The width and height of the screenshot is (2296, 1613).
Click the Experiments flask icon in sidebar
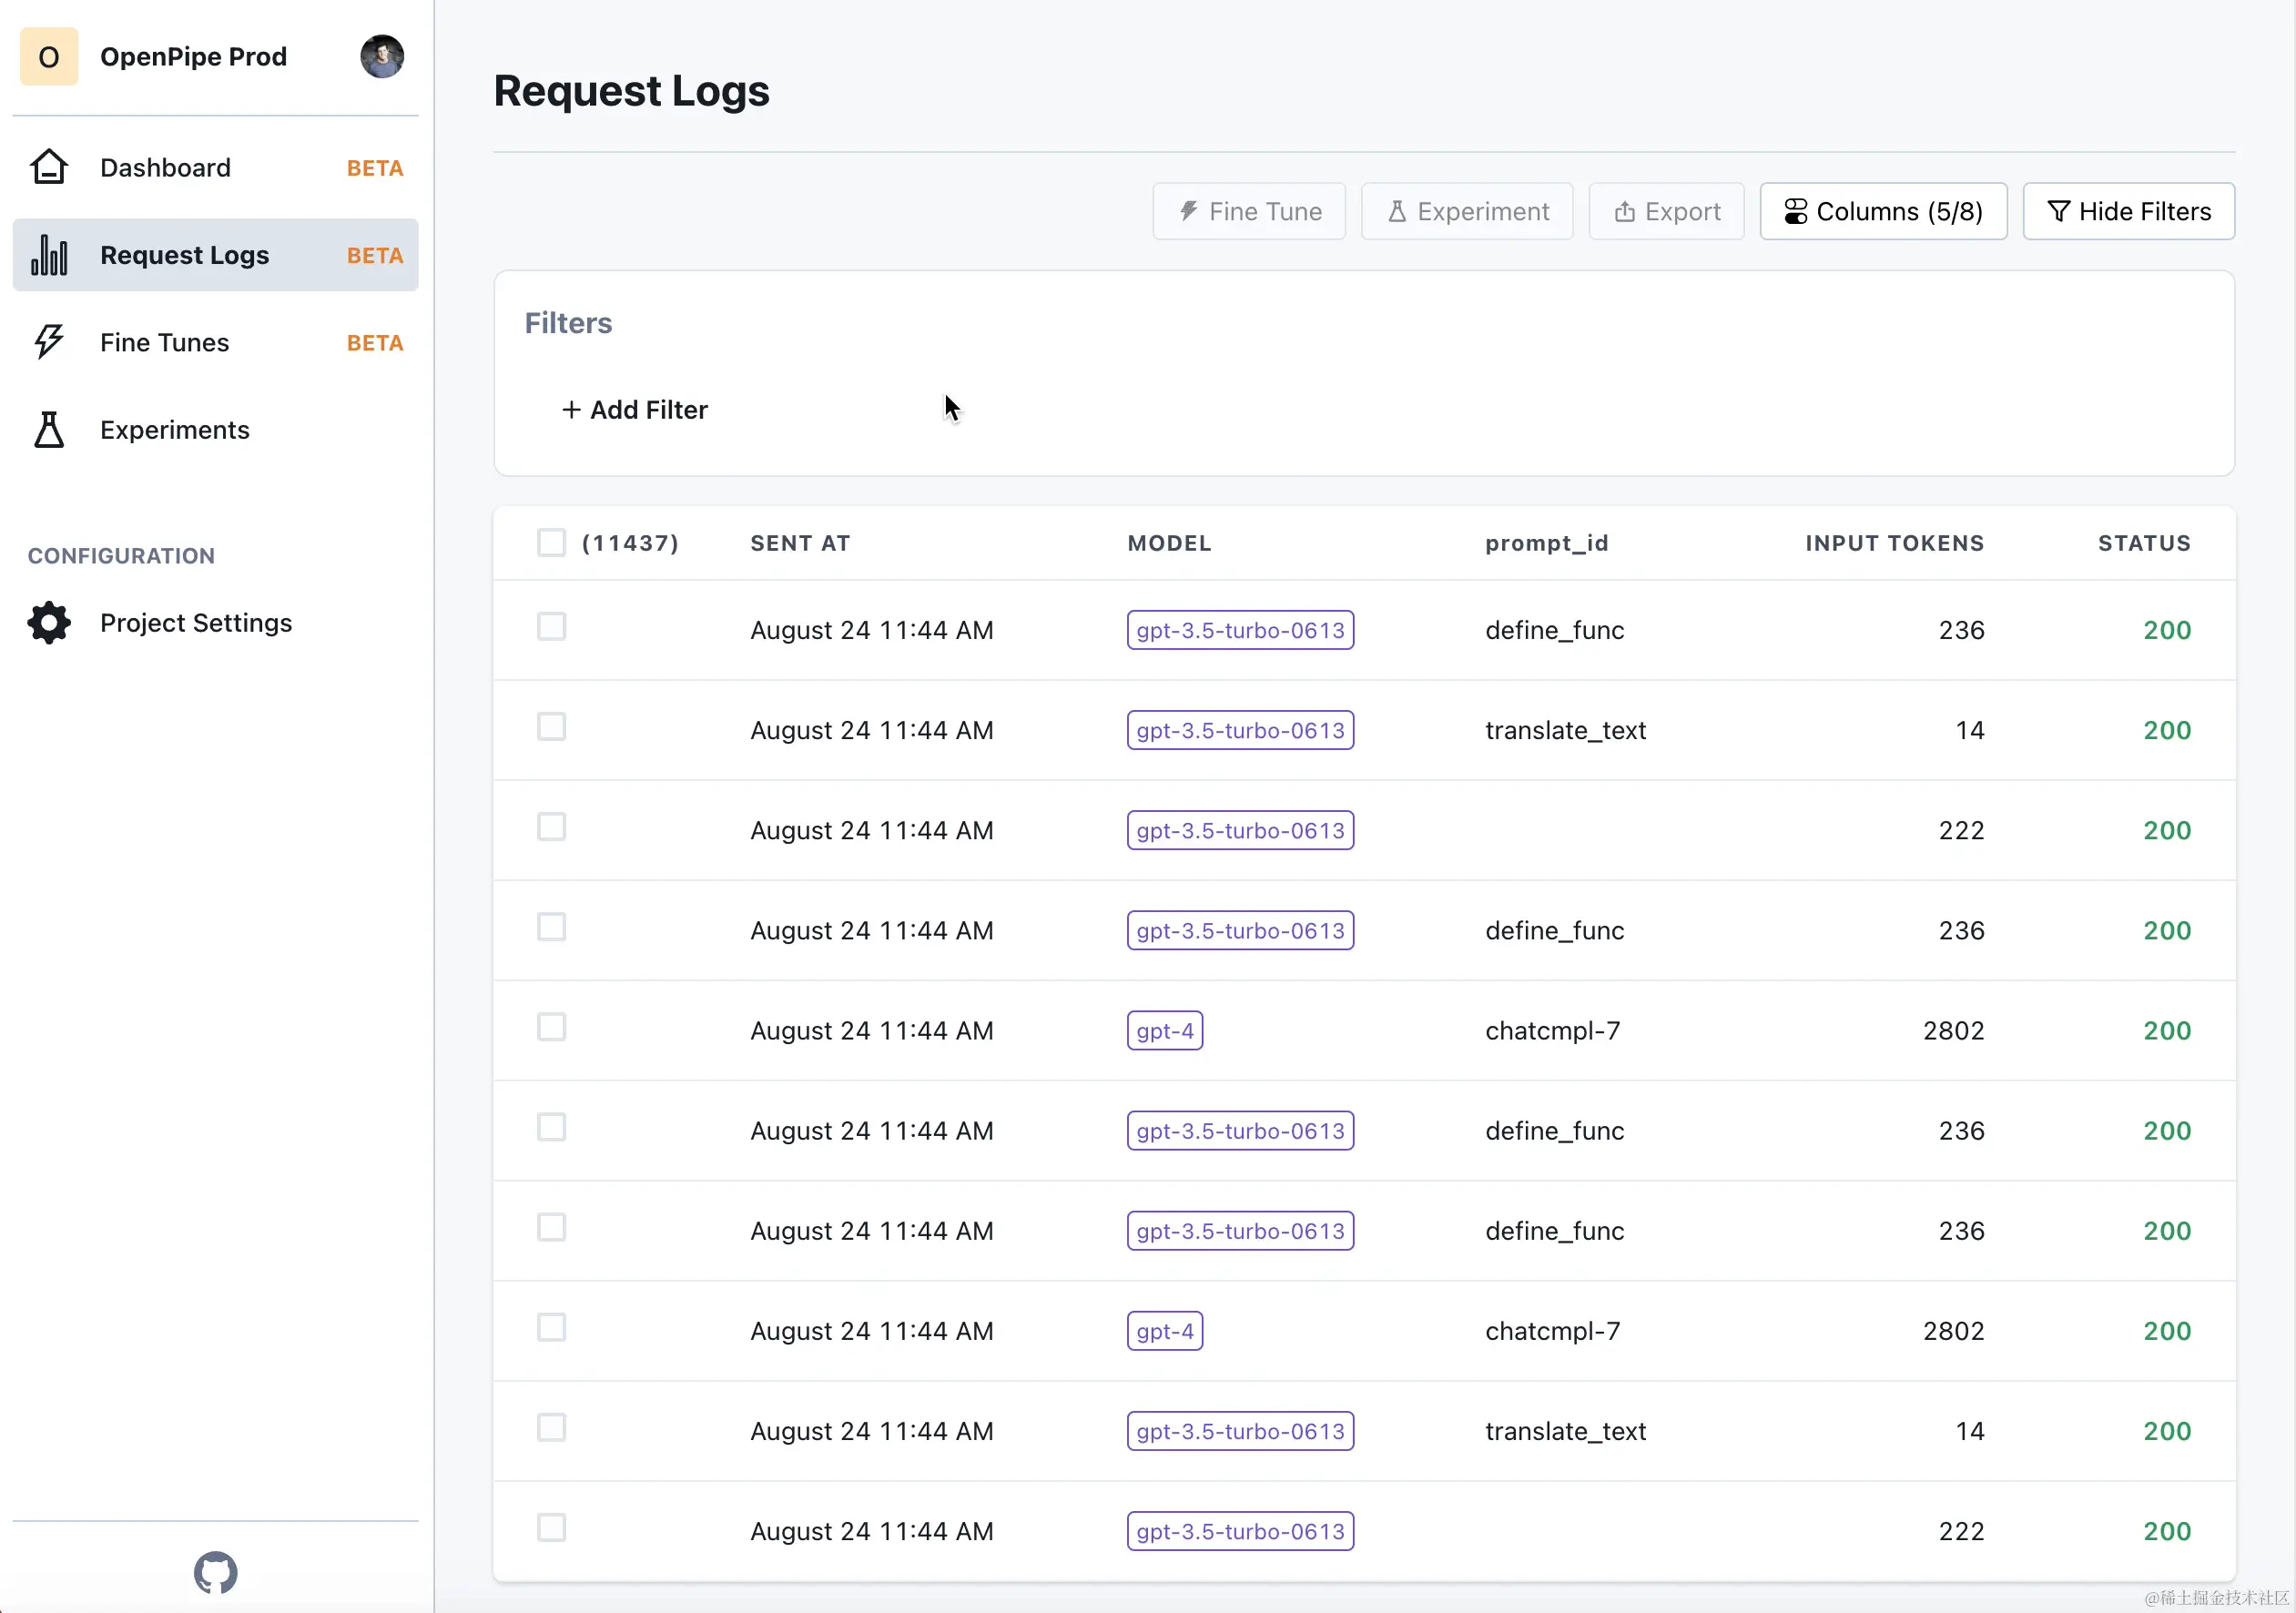(x=48, y=429)
